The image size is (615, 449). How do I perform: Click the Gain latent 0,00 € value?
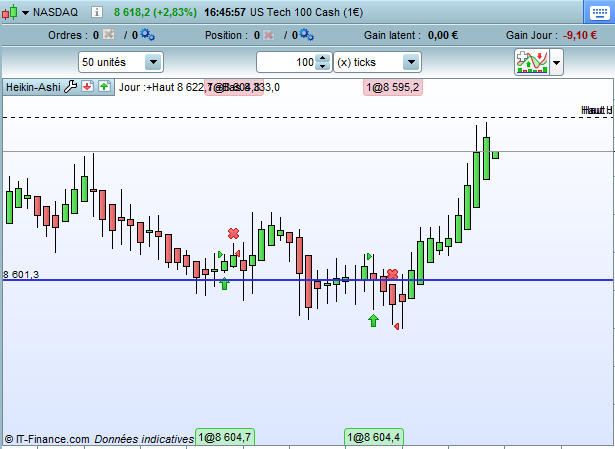(x=443, y=35)
